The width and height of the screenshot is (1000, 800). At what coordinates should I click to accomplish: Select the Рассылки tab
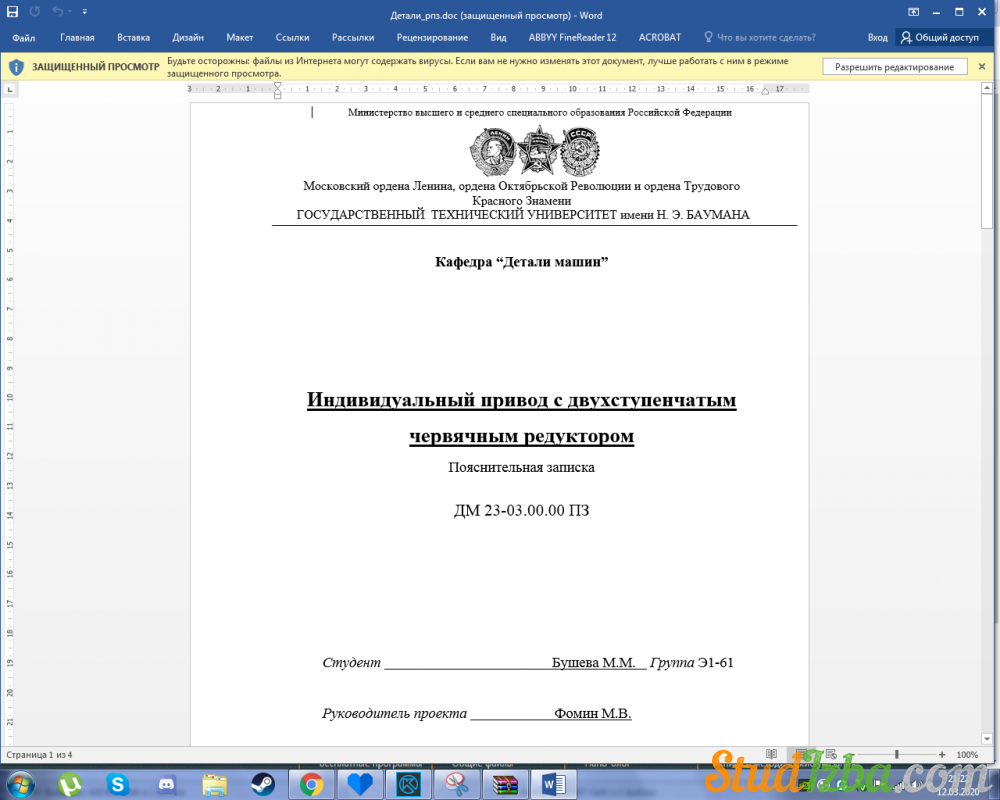click(x=353, y=38)
